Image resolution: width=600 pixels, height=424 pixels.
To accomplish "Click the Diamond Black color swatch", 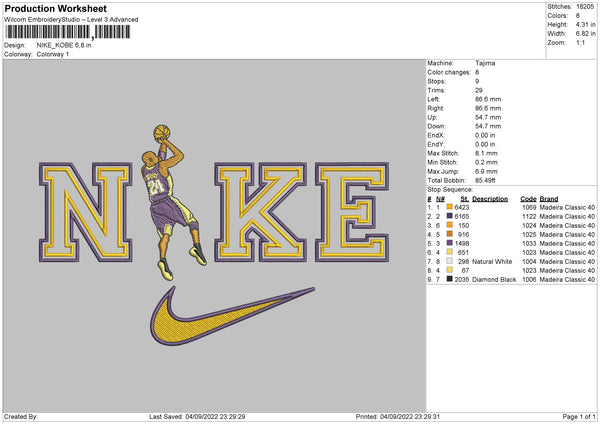I will (450, 279).
